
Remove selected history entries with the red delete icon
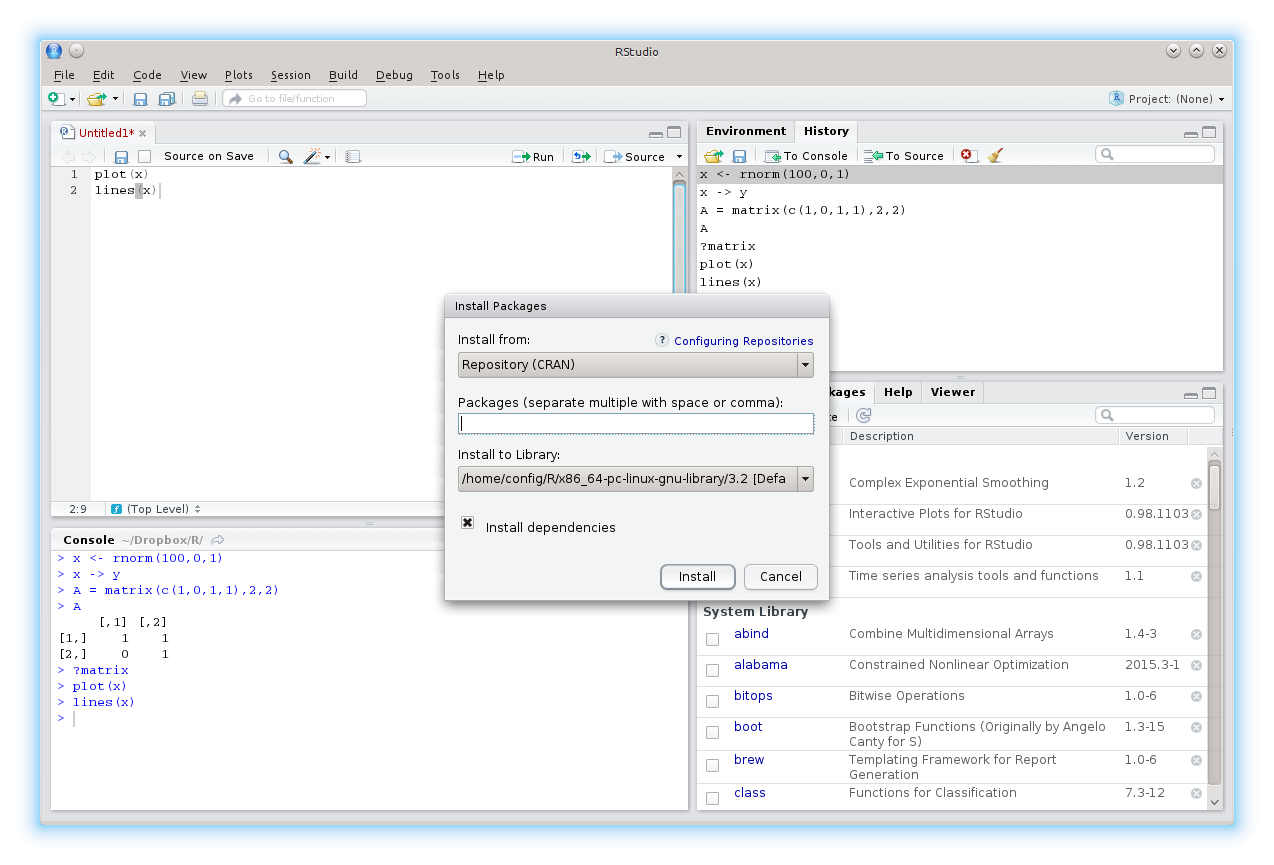pyautogui.click(x=966, y=155)
